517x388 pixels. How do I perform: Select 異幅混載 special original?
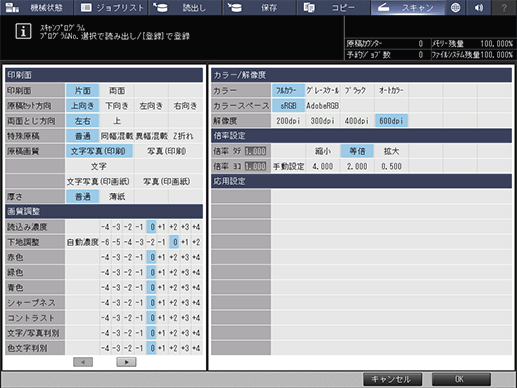click(151, 136)
